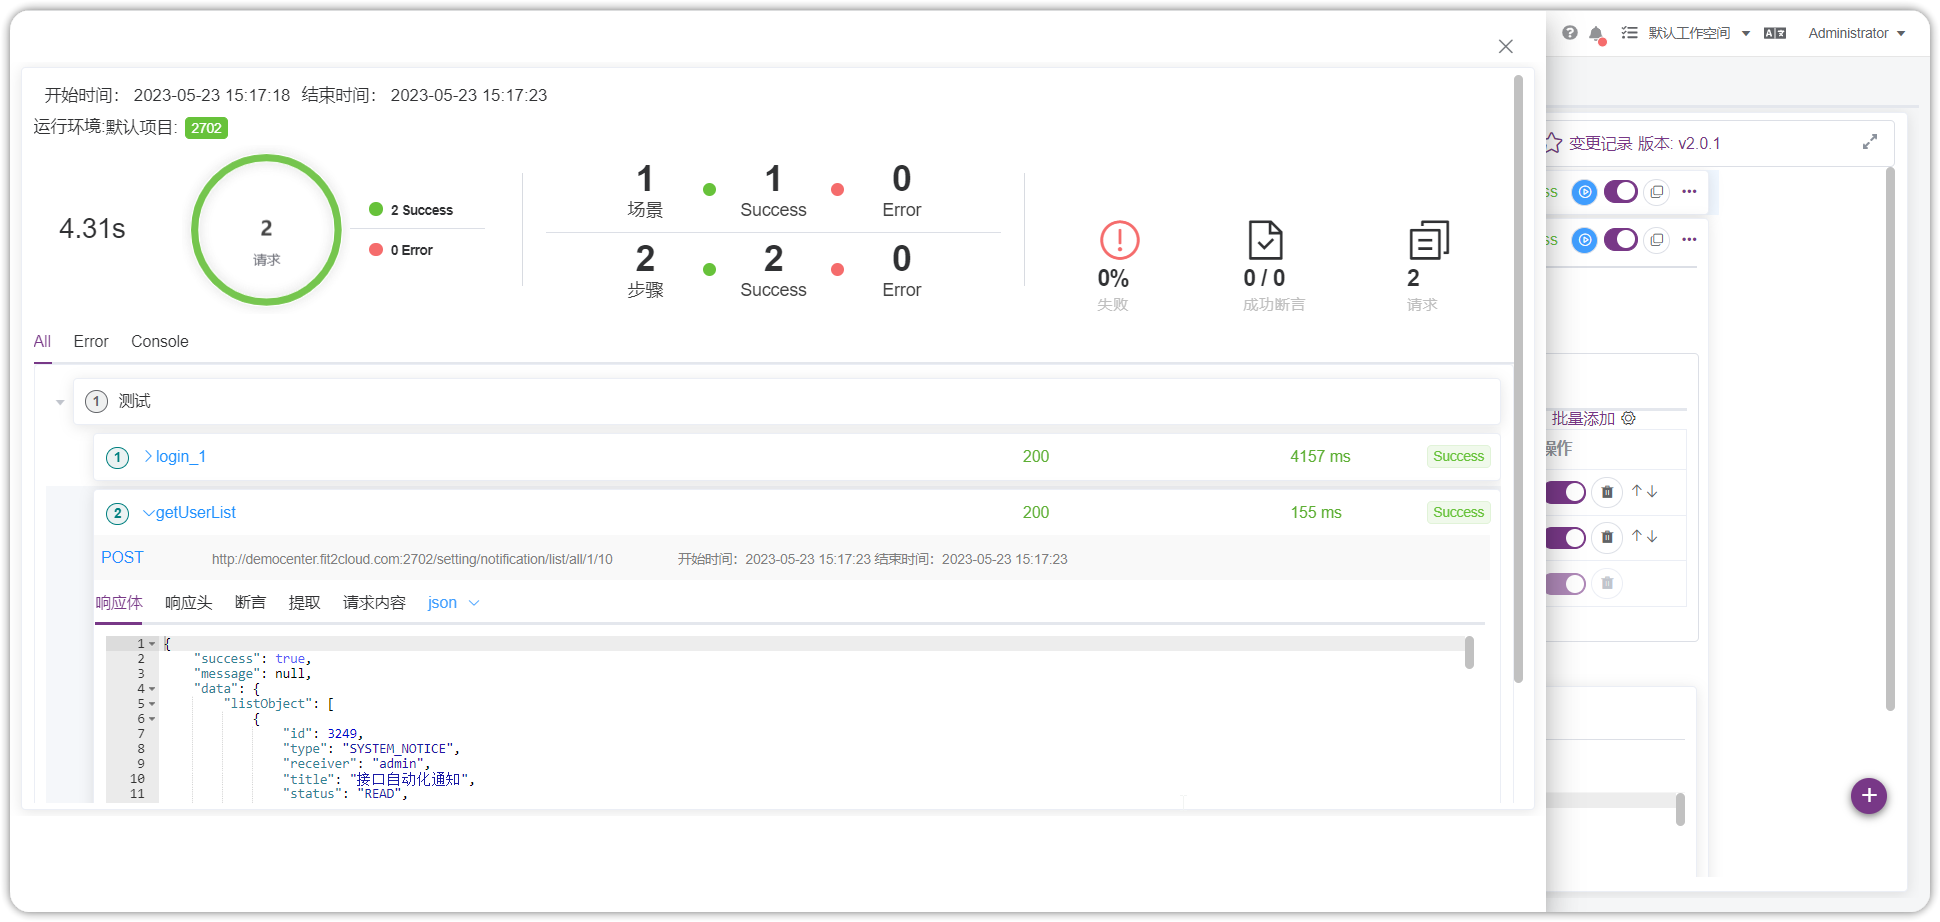The width and height of the screenshot is (1940, 922).
Task: Open the notifications bell
Action: pos(1596,34)
